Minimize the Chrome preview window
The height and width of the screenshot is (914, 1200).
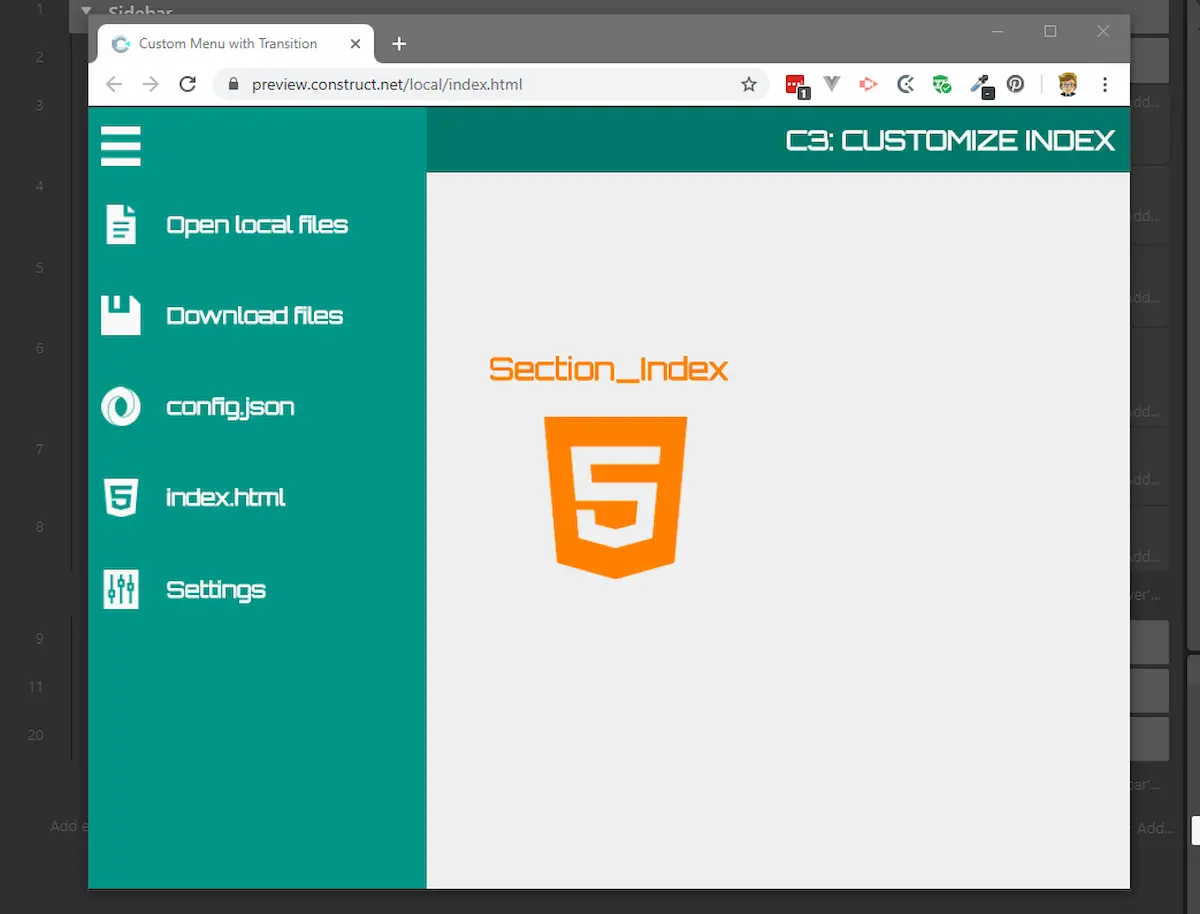point(997,32)
